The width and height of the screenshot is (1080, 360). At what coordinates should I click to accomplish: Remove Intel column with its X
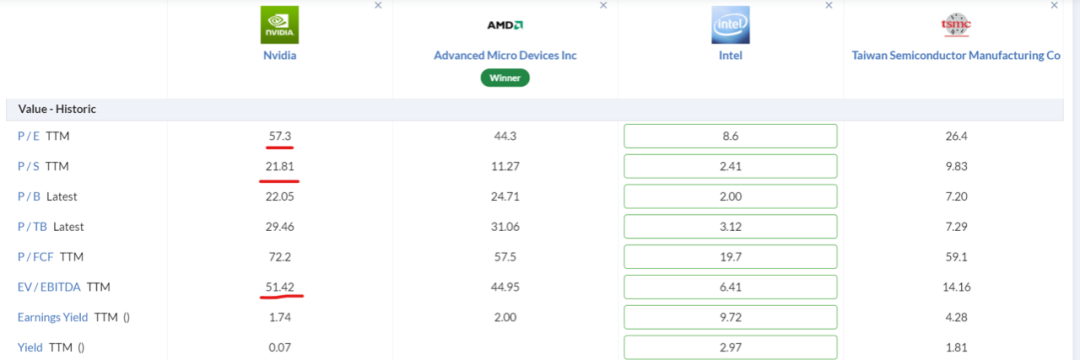click(829, 6)
